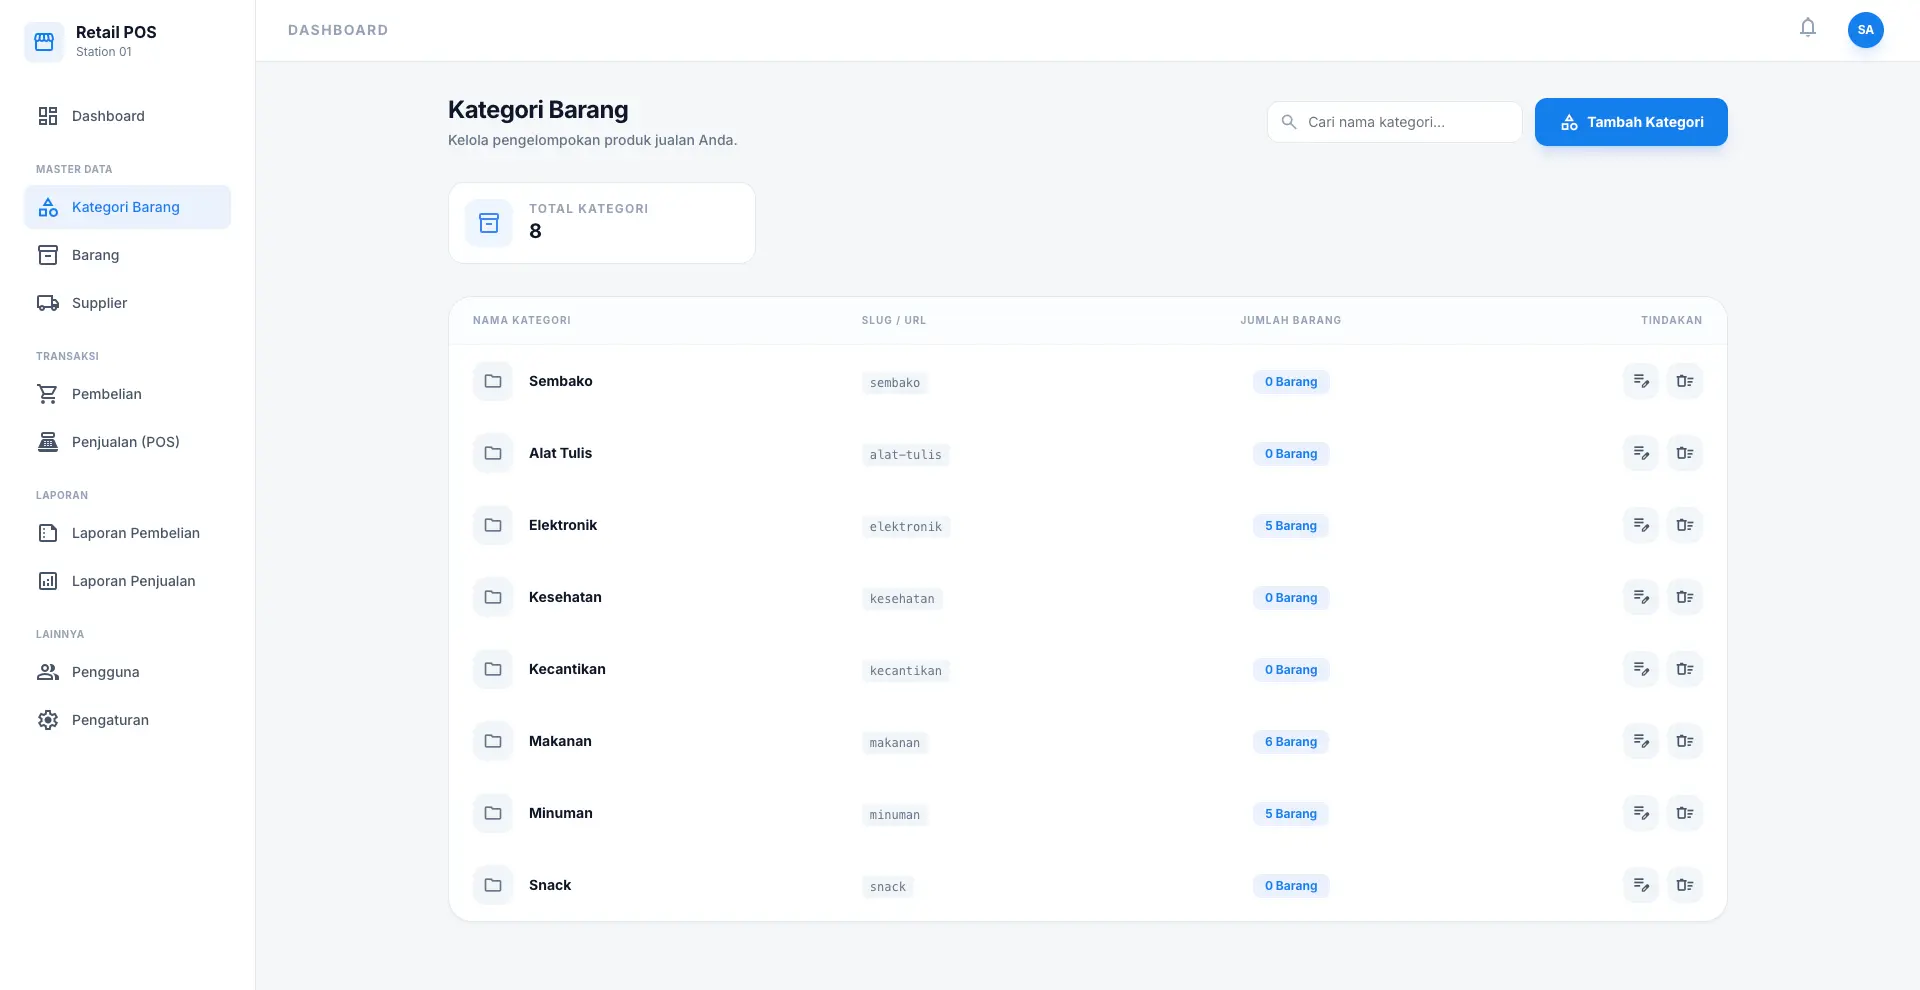
Task: Click delete icon for Makanan row
Action: point(1684,741)
